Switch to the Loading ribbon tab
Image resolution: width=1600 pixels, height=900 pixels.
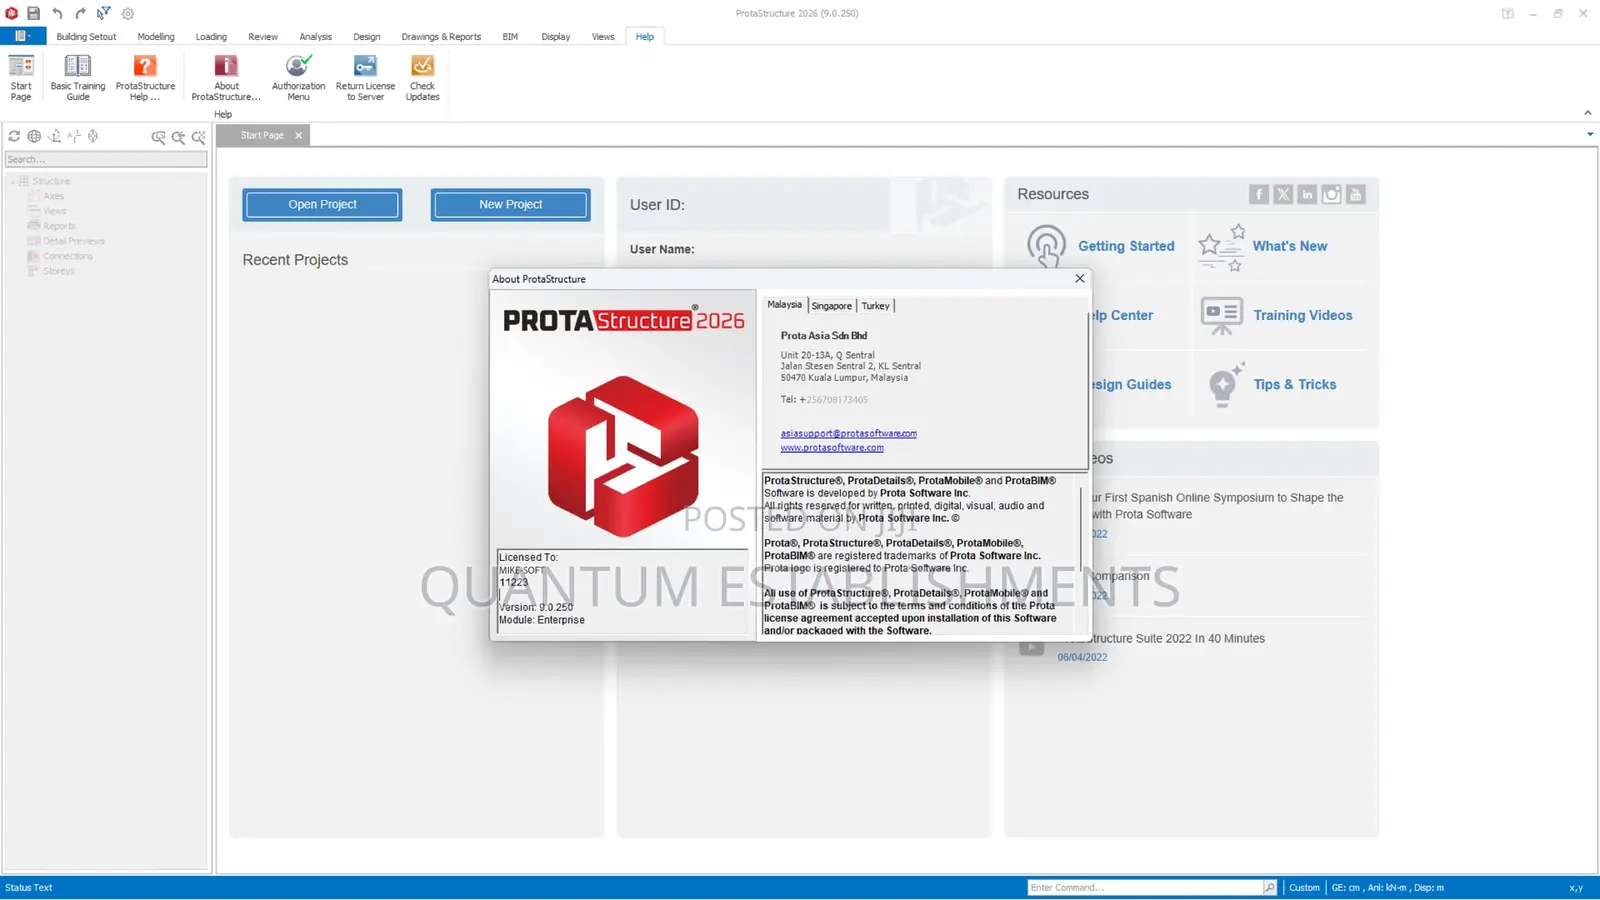click(211, 36)
